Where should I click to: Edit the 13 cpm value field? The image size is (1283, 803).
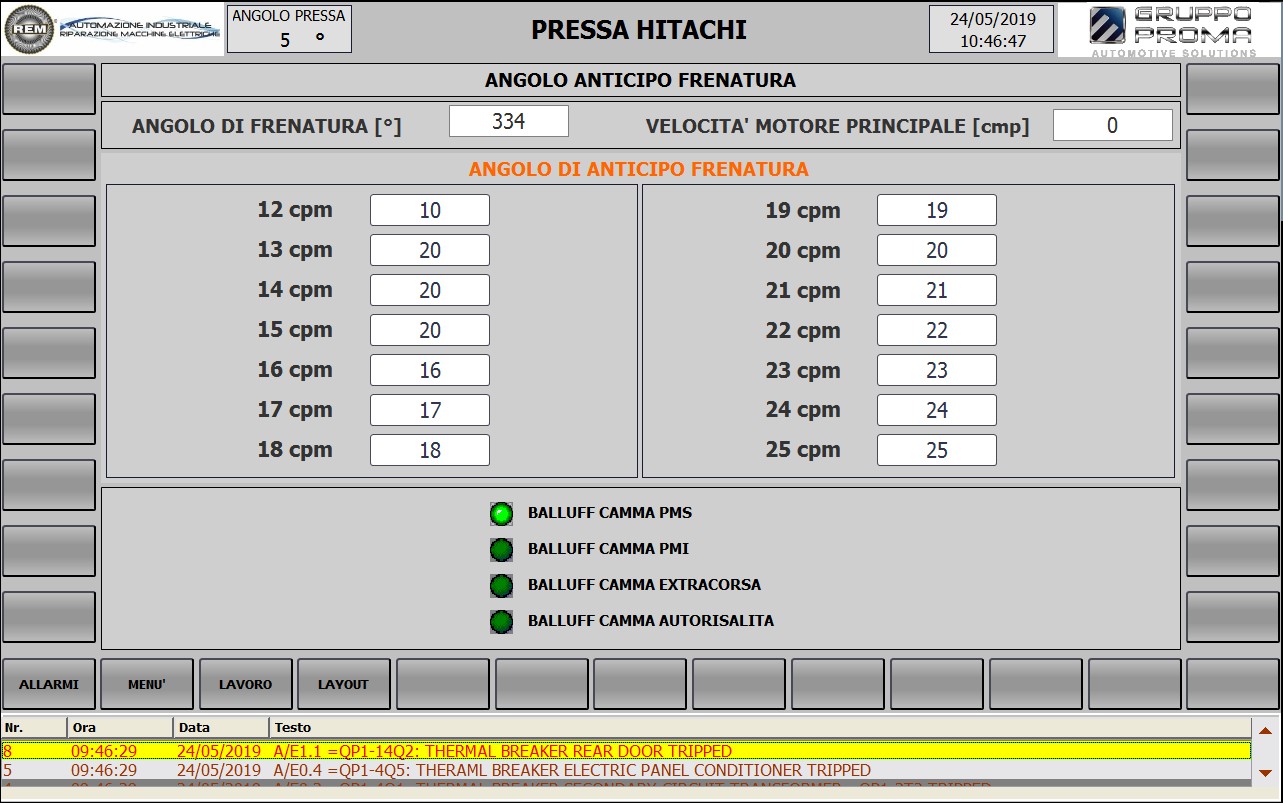tap(430, 250)
